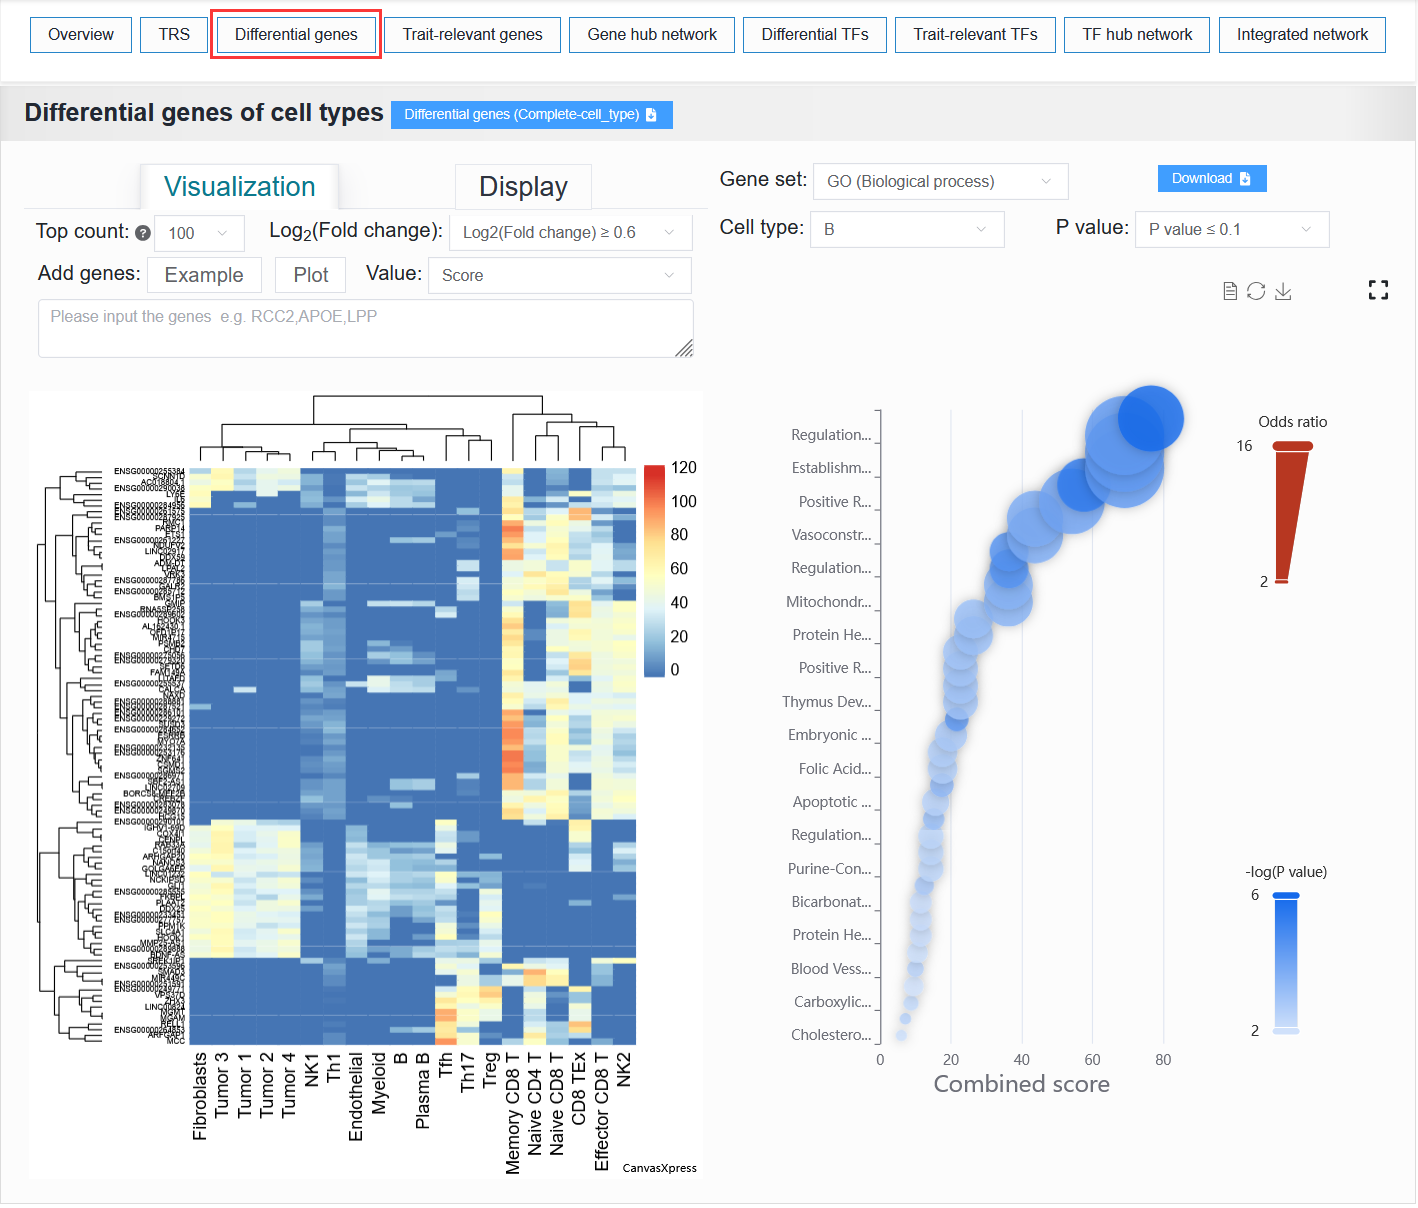This screenshot has width=1418, height=1208.
Task: Click the Odds ratio upper slider handle at 16
Action: pyautogui.click(x=1293, y=446)
